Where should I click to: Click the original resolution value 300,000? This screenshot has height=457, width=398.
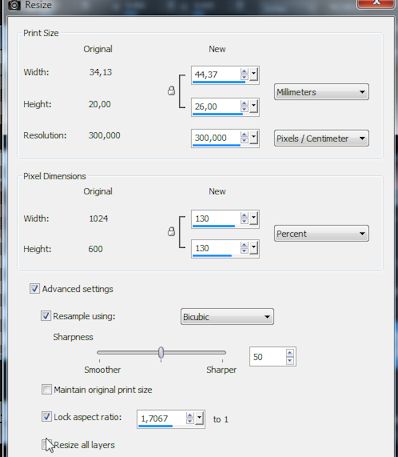[x=105, y=135]
